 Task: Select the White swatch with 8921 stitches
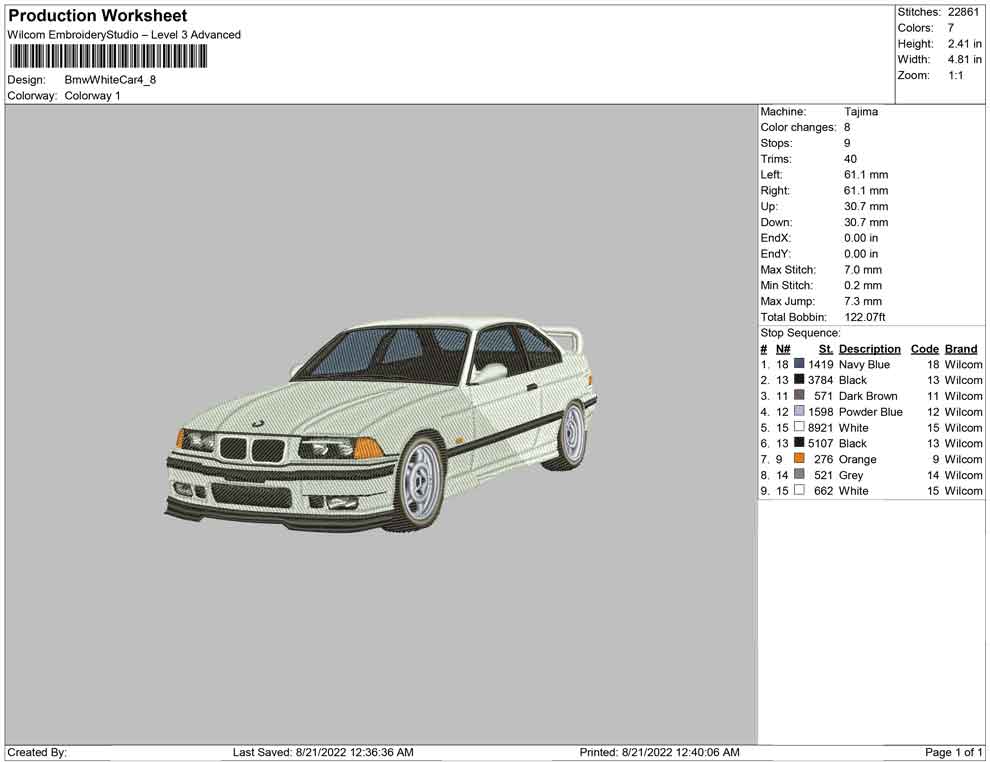click(799, 428)
